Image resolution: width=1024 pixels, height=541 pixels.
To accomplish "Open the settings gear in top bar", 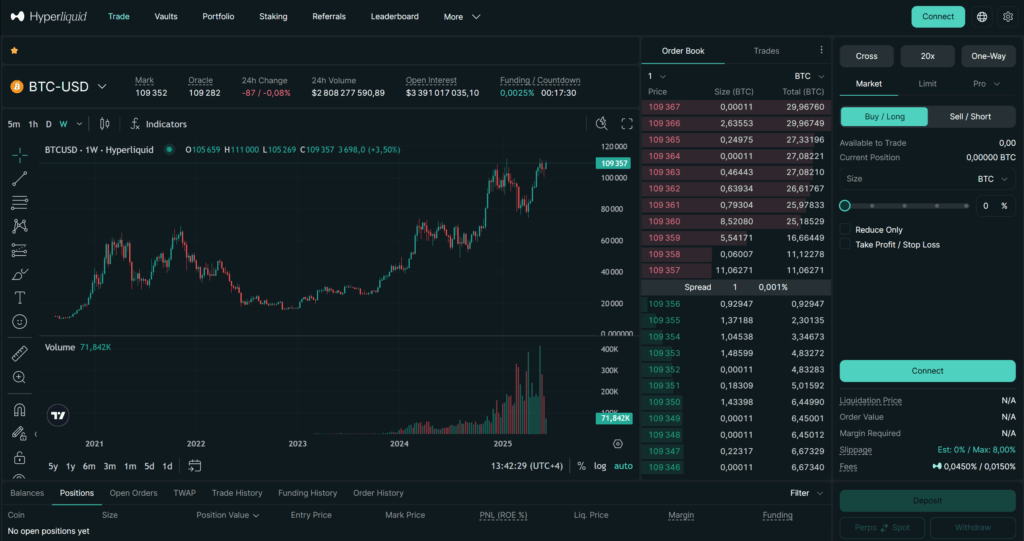I will 1008,17.
